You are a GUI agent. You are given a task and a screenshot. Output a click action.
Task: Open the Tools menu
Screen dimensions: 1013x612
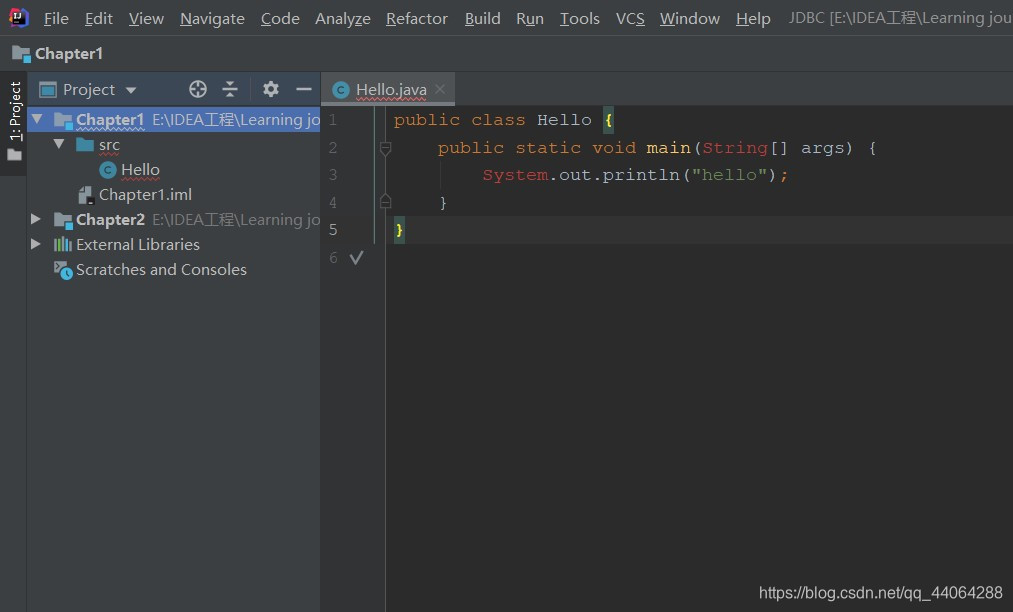click(x=580, y=19)
